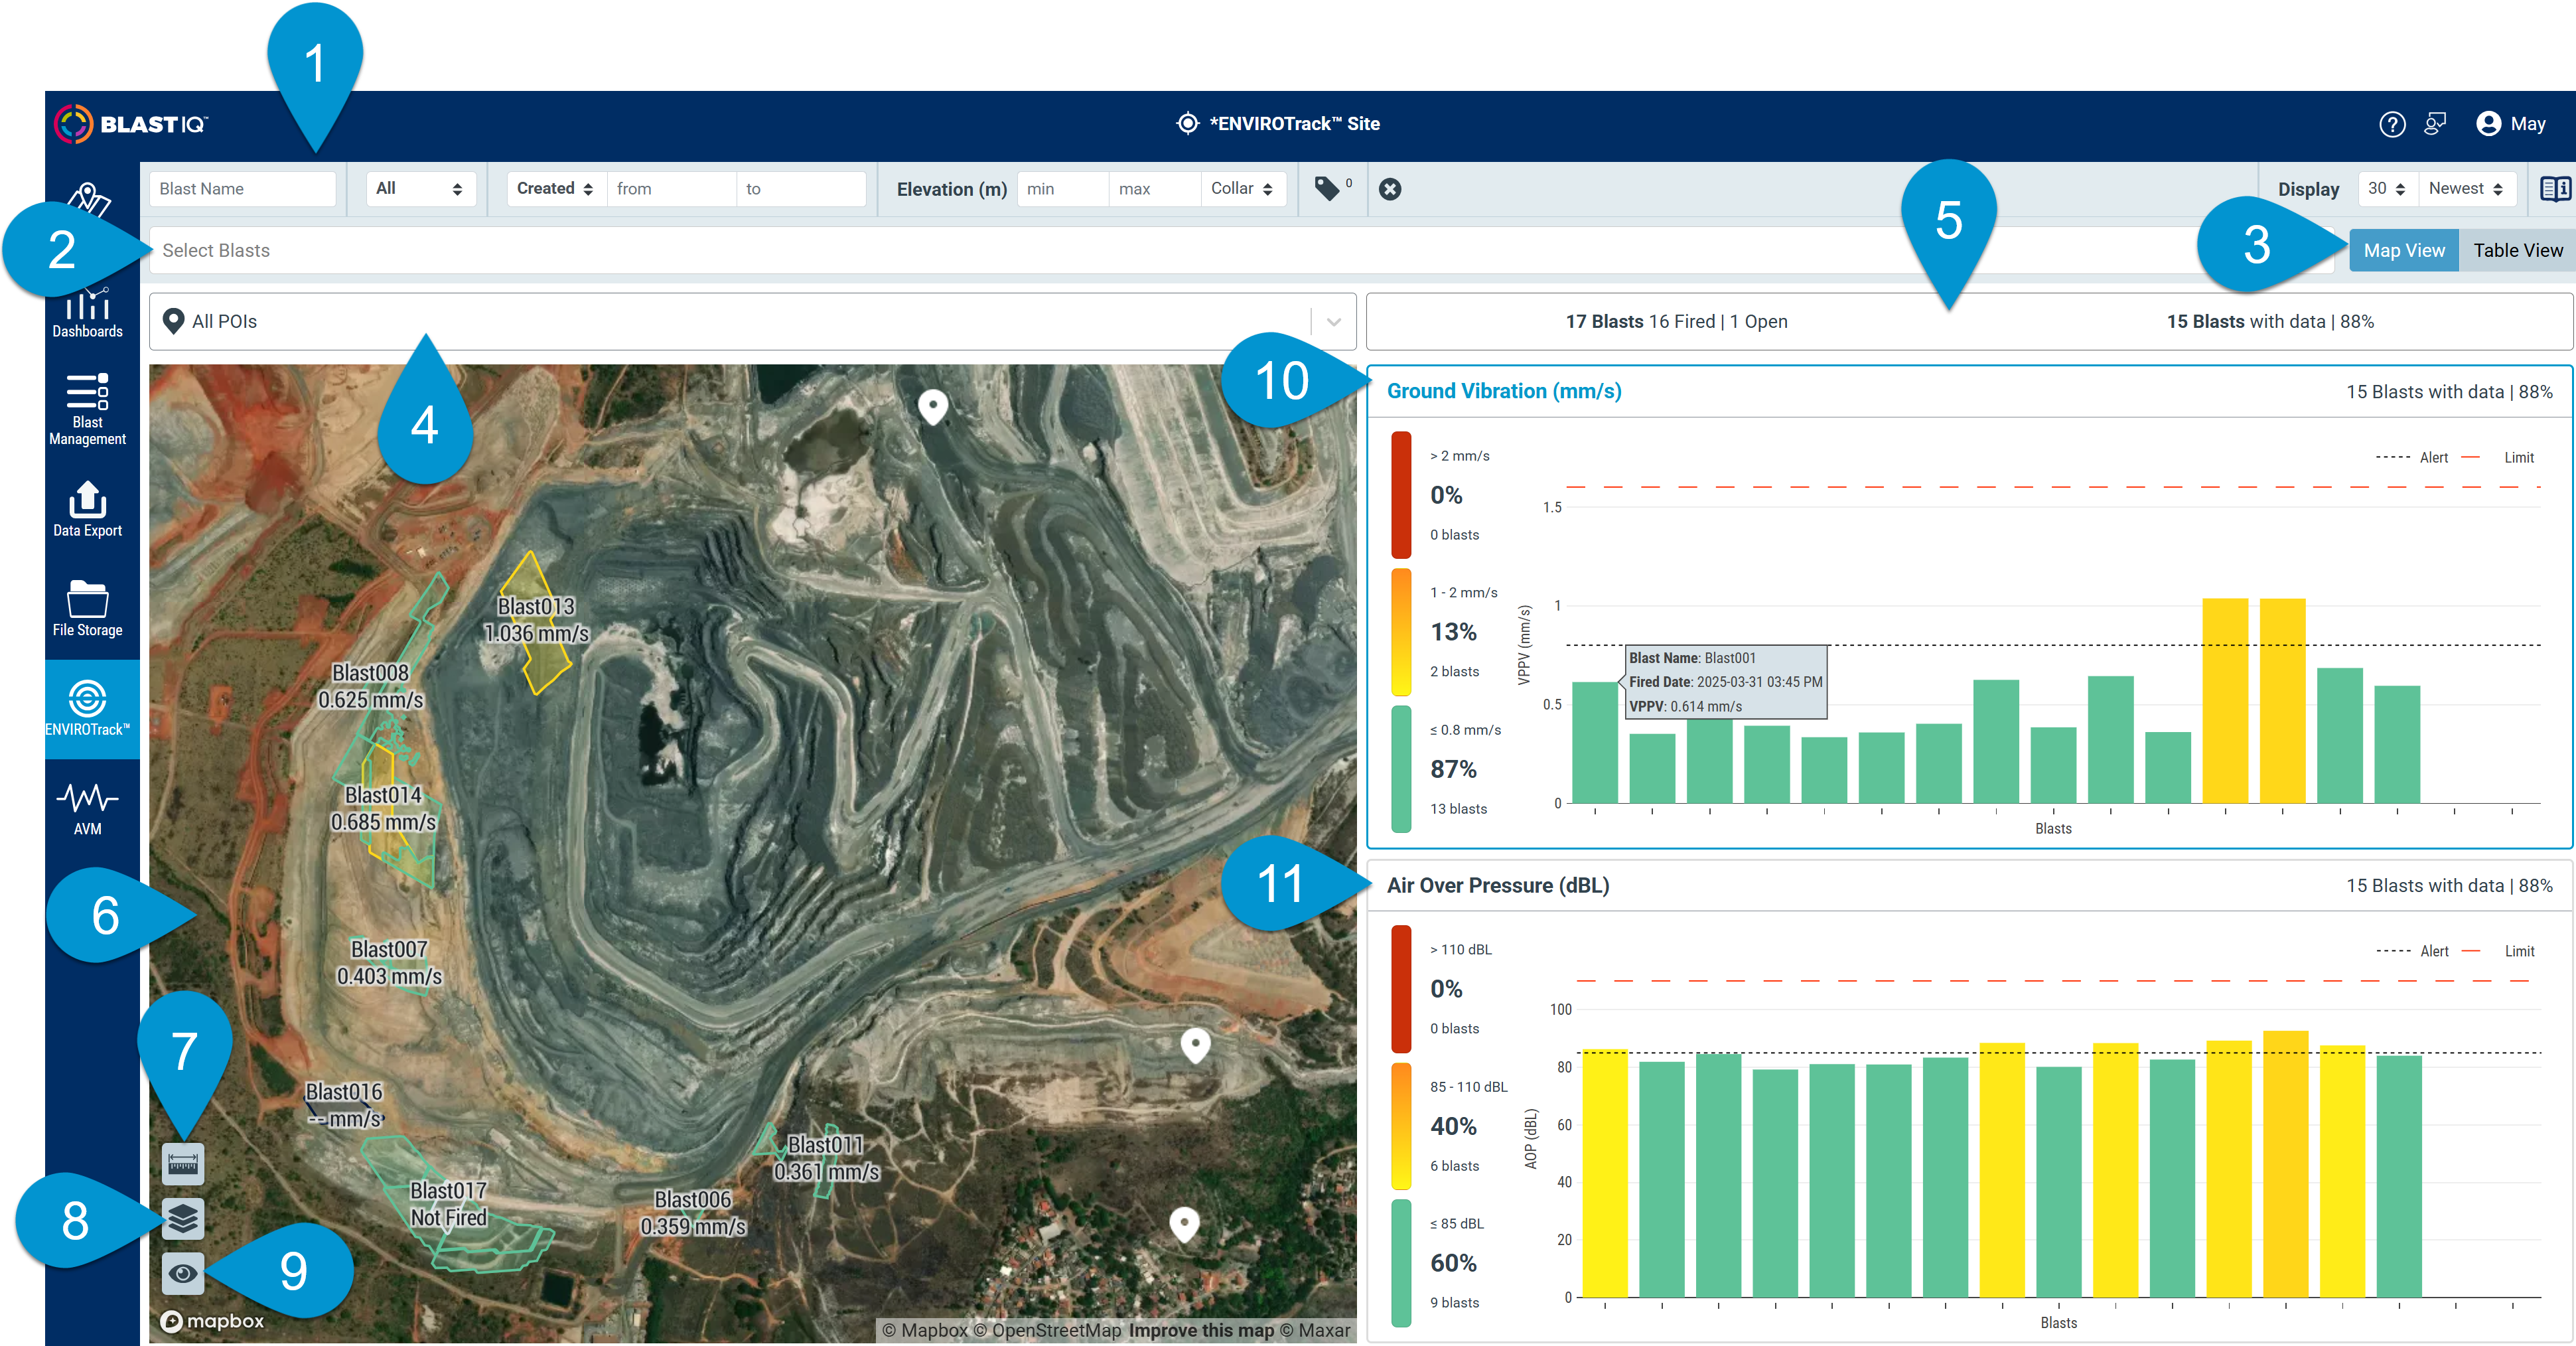Click the Elevation max field
The image size is (2576, 1346).
[1154, 188]
